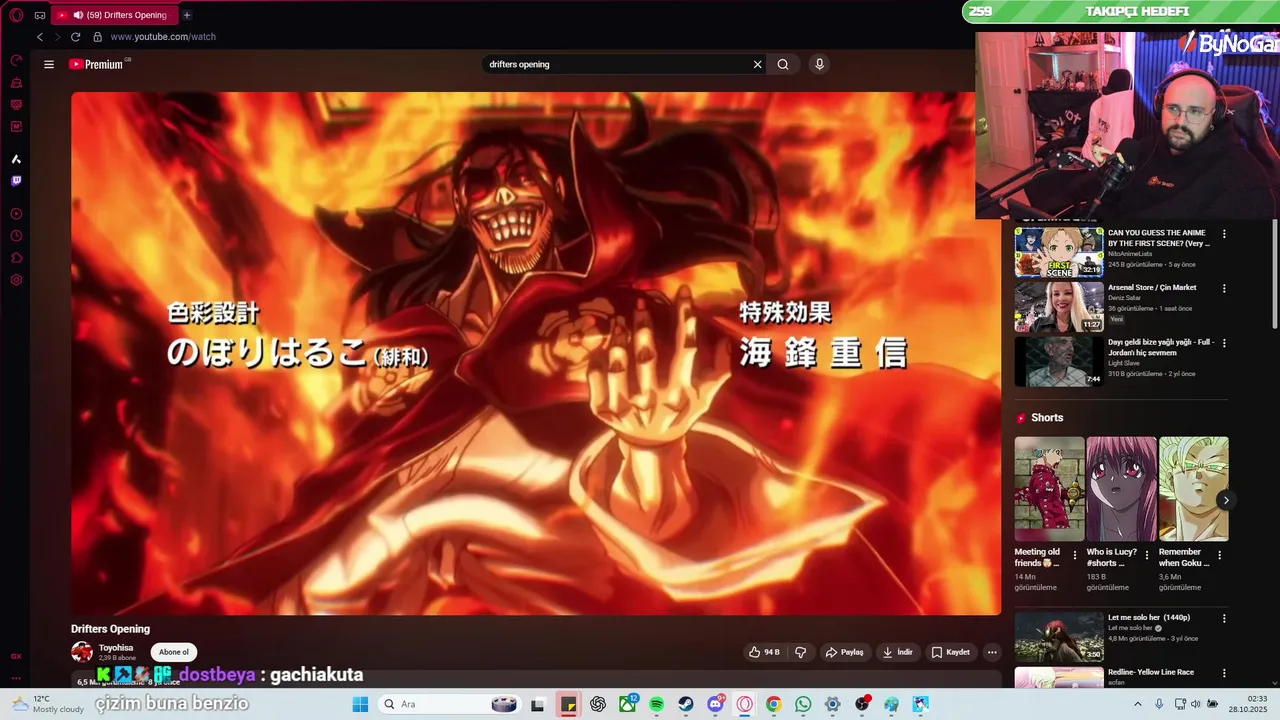The width and height of the screenshot is (1280, 720).
Task: Open the Opera GX main menu logo
Action: tap(16, 15)
